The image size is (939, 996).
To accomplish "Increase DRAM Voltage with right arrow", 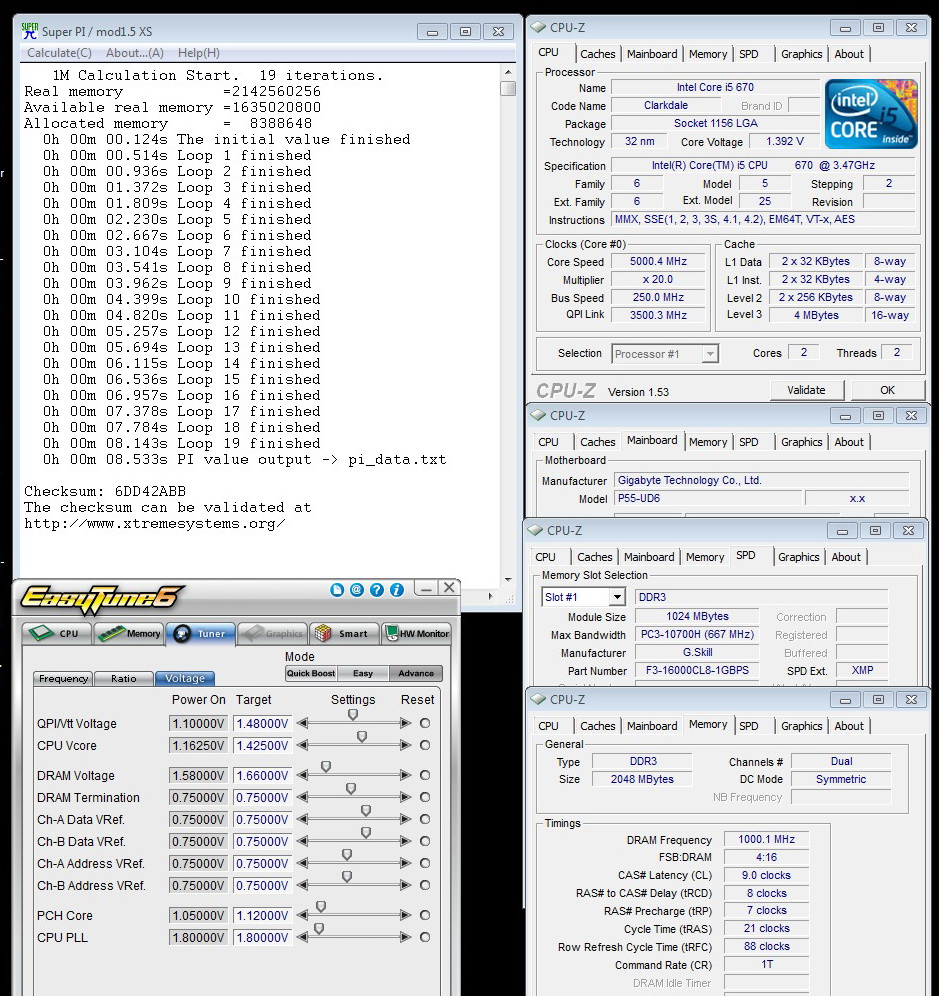I will pyautogui.click(x=405, y=775).
